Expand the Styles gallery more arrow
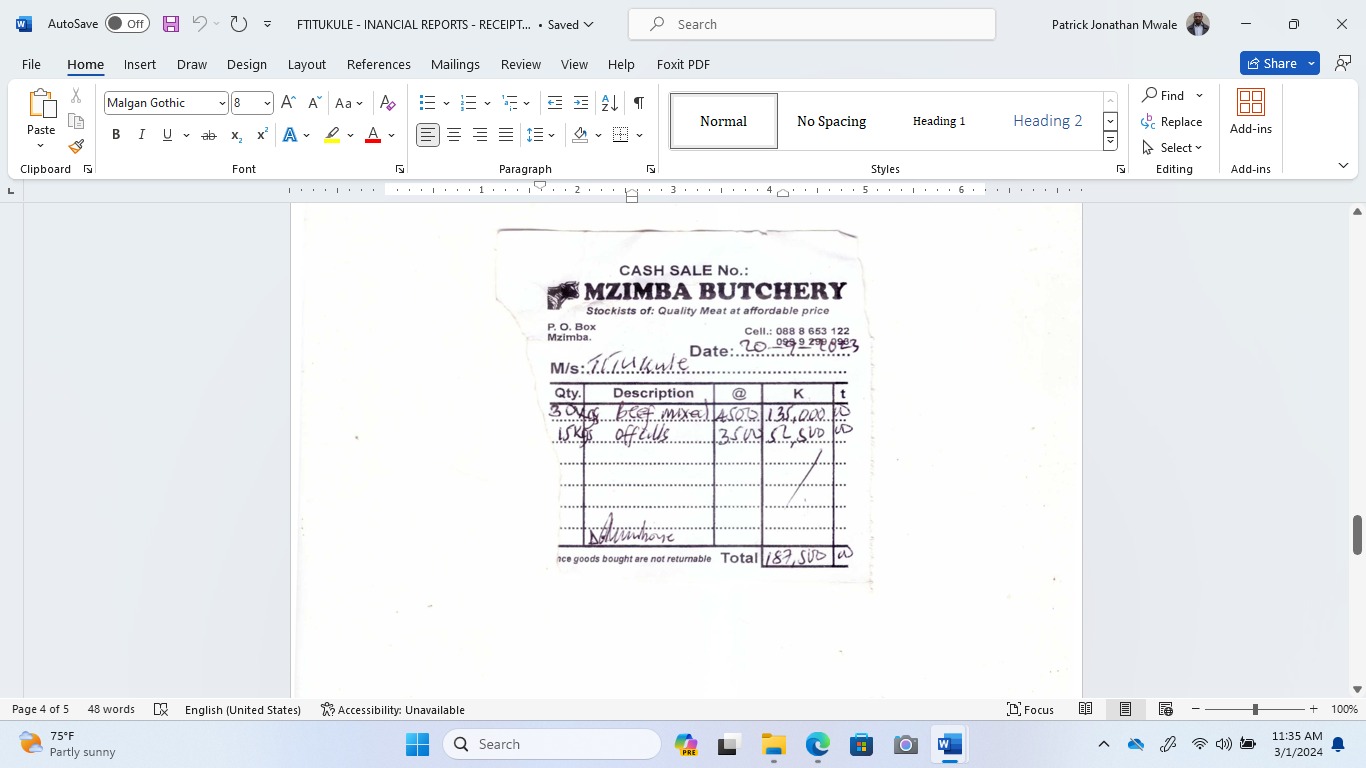 (x=1110, y=141)
